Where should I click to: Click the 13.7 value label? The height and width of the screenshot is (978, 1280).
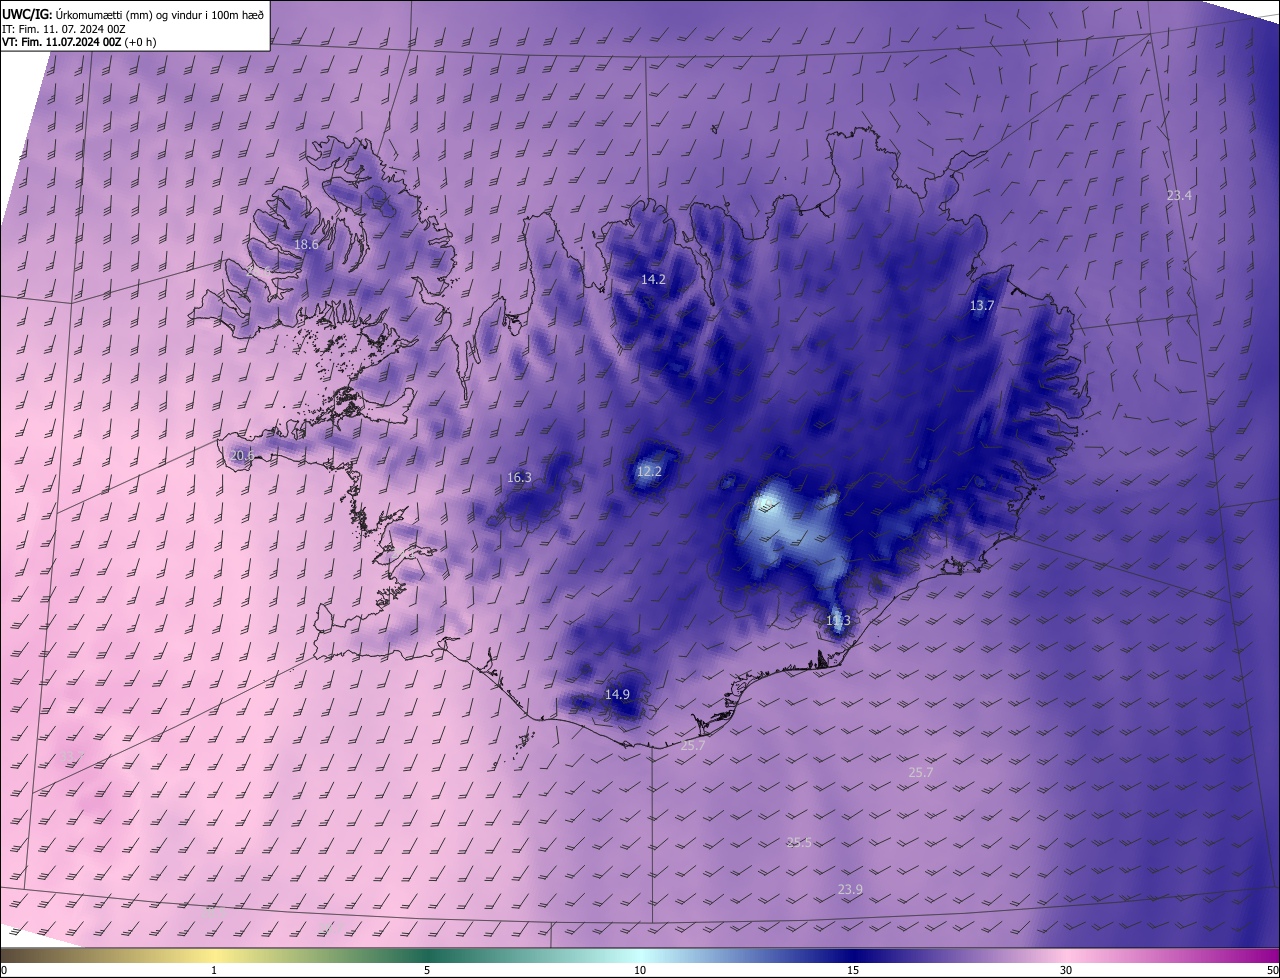pyautogui.click(x=982, y=305)
